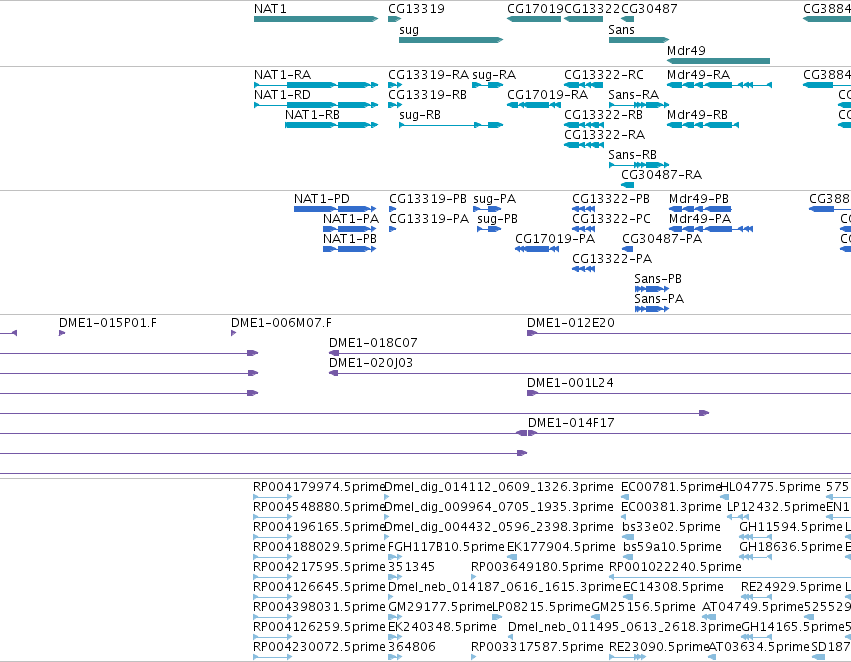Select EST RE24929.5prime
This screenshot has height=662, width=851.
pyautogui.click(x=757, y=597)
